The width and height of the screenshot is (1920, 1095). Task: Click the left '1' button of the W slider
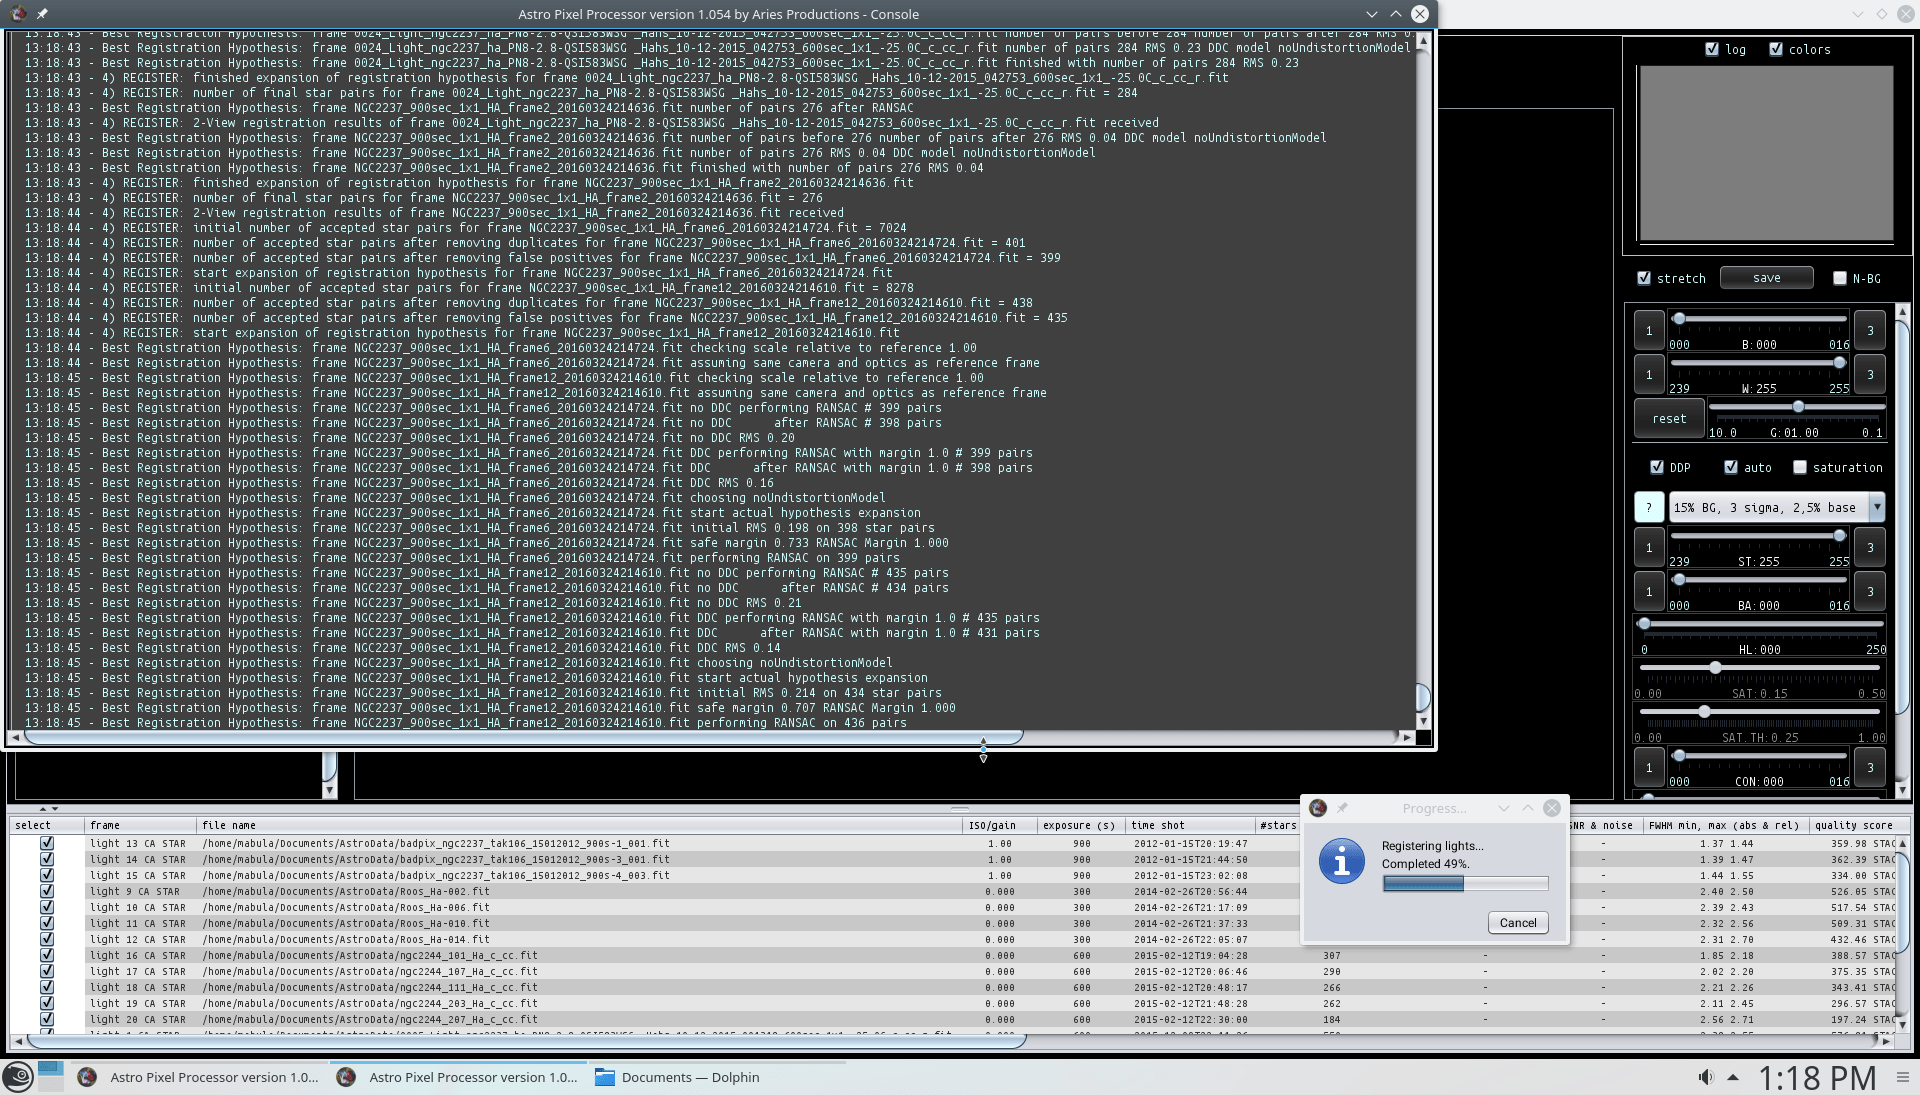1649,374
